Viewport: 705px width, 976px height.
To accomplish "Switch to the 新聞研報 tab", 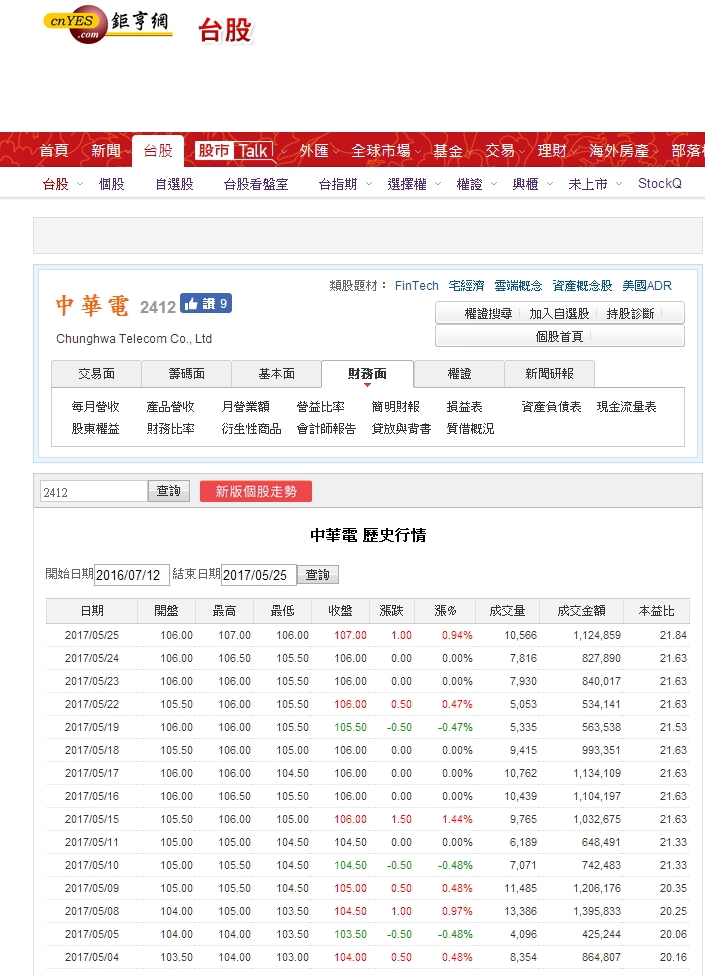I will click(x=549, y=373).
